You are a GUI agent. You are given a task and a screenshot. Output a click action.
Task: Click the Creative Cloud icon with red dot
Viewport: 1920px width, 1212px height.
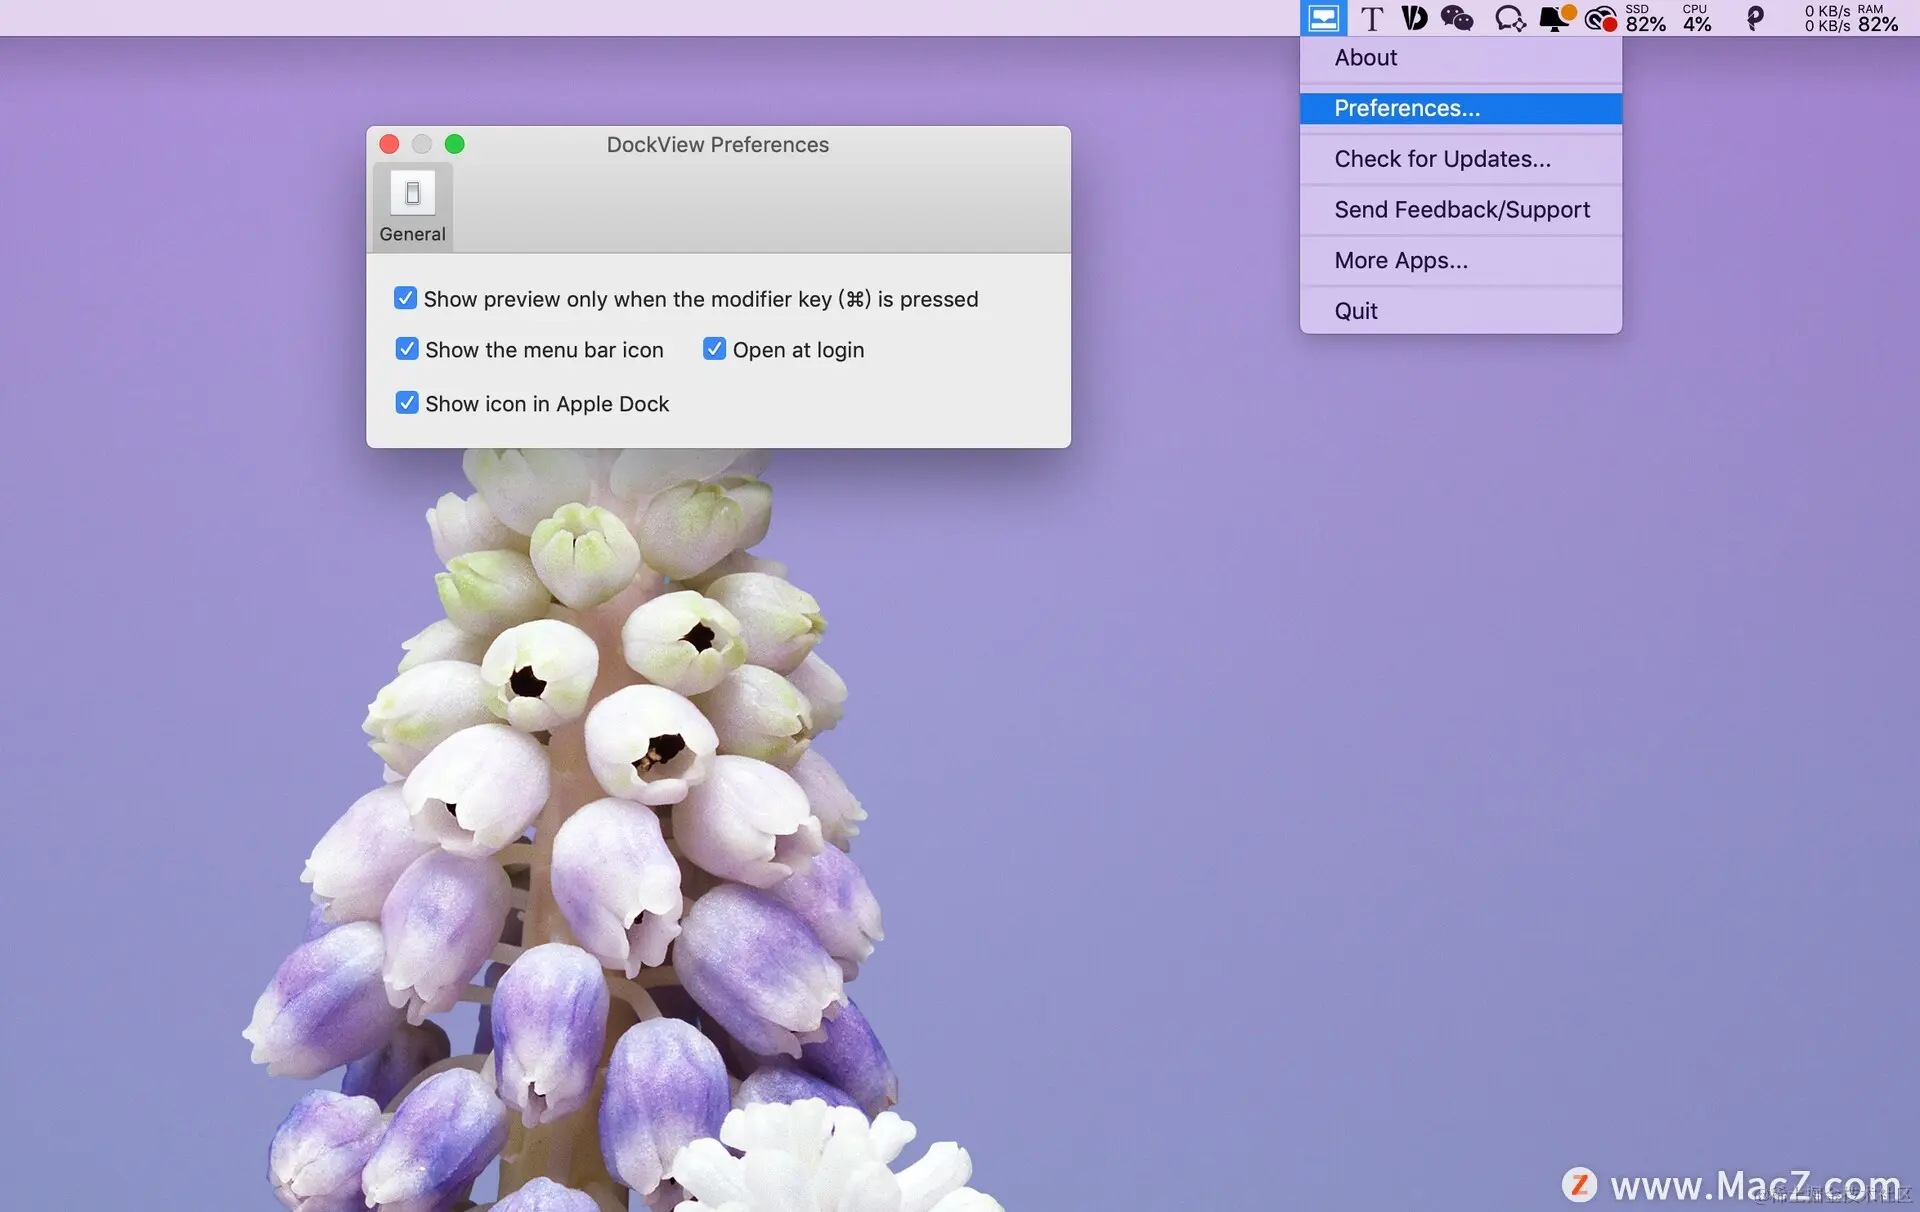[1601, 19]
